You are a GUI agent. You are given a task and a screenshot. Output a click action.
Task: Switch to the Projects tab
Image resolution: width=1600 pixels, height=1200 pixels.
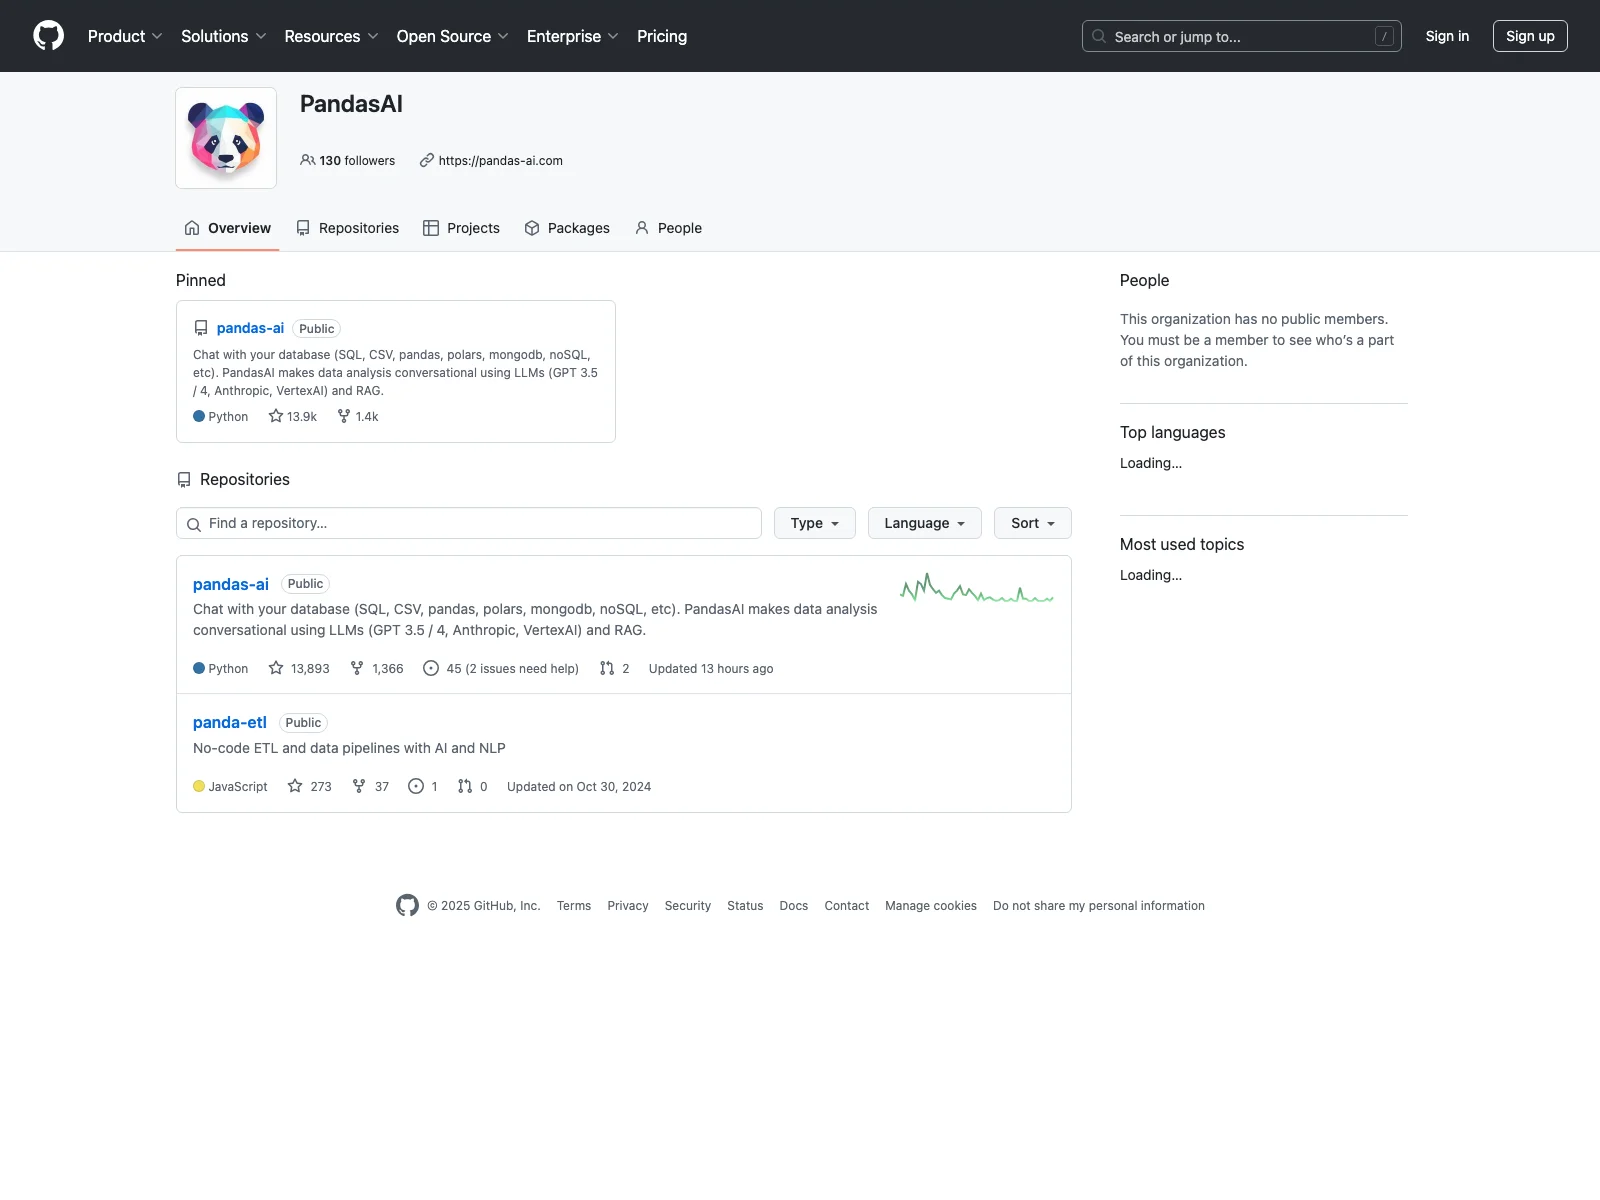point(461,228)
